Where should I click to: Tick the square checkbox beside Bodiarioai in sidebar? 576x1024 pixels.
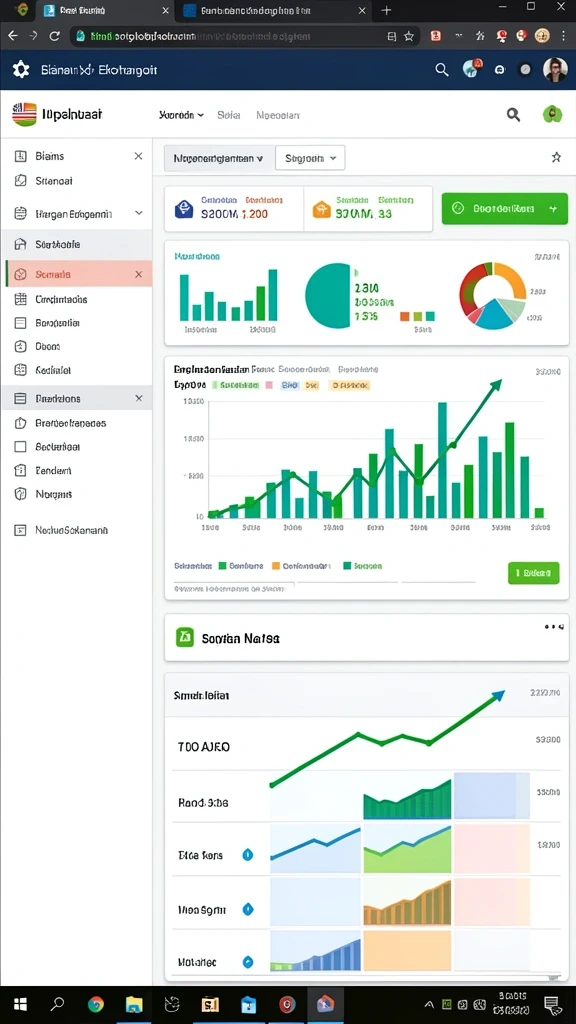(20, 447)
